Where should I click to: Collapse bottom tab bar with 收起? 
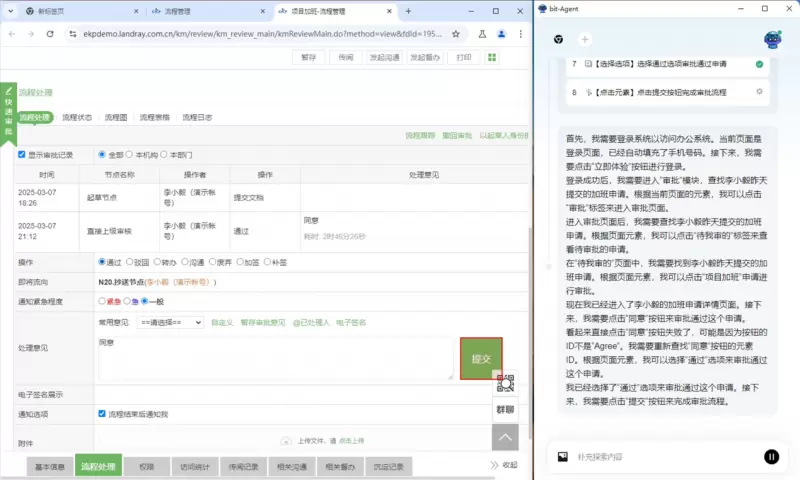pyautogui.click(x=504, y=466)
